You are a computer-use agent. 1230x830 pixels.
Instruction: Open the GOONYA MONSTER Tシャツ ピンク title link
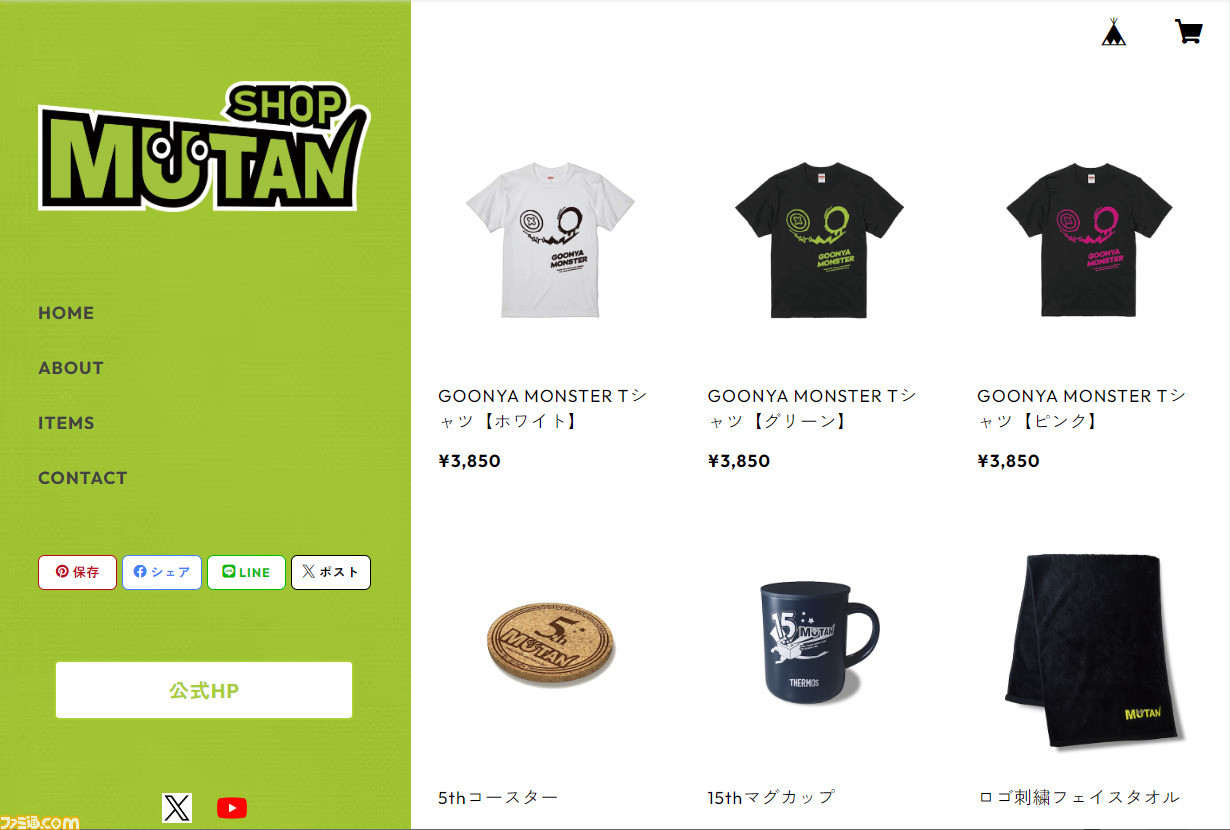click(1081, 409)
